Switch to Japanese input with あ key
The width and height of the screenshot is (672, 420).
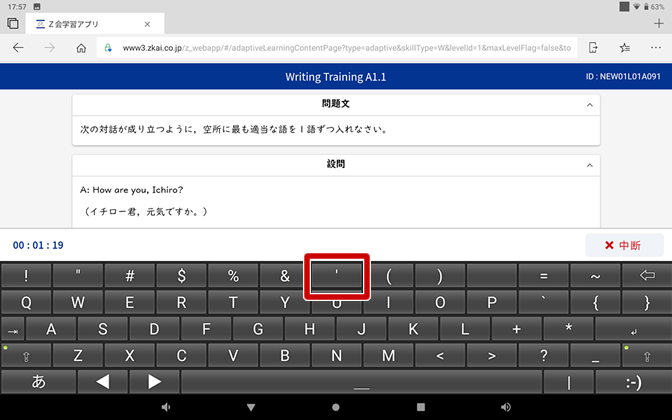[39, 382]
